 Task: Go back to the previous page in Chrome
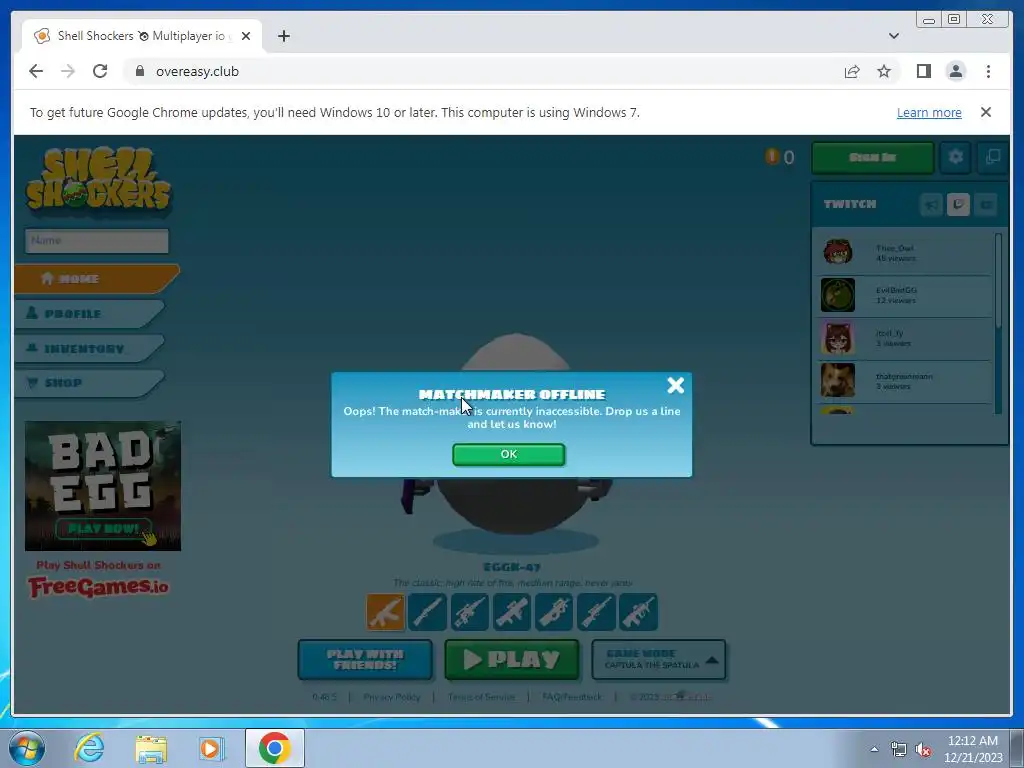(x=36, y=71)
